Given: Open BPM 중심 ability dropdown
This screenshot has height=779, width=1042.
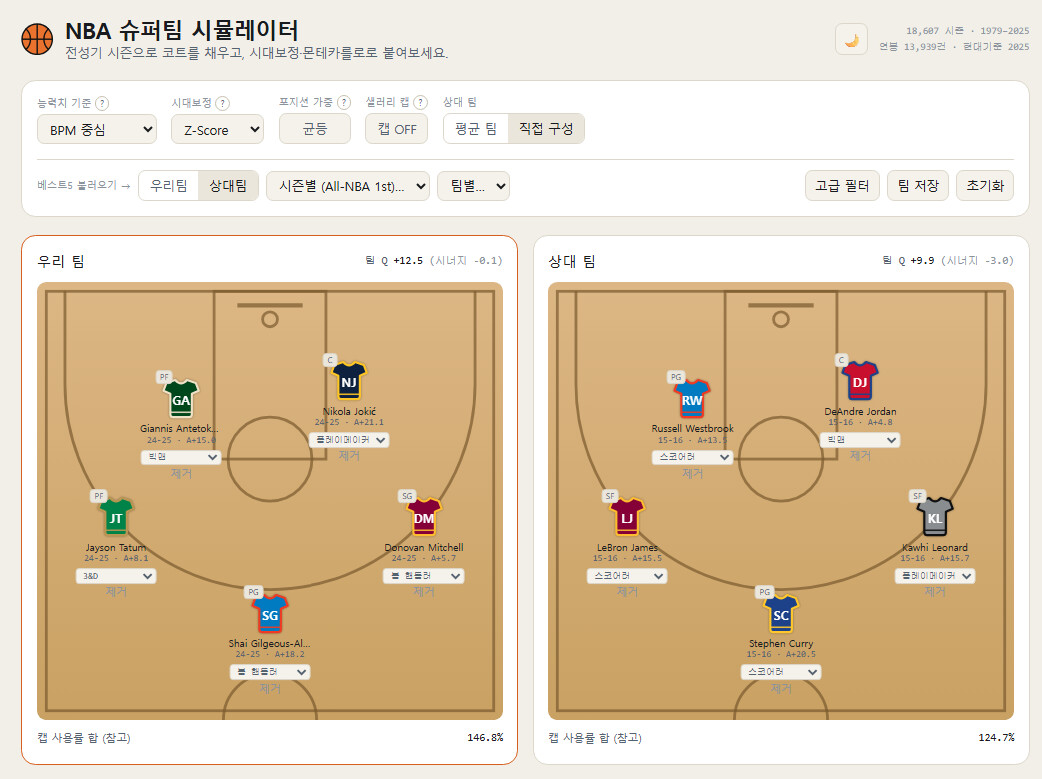Looking at the screenshot, I should (x=97, y=130).
